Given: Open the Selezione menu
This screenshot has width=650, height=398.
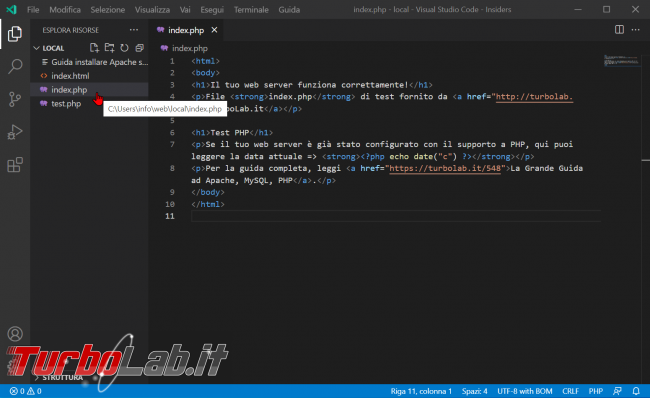Looking at the screenshot, I should pyautogui.click(x=108, y=10).
